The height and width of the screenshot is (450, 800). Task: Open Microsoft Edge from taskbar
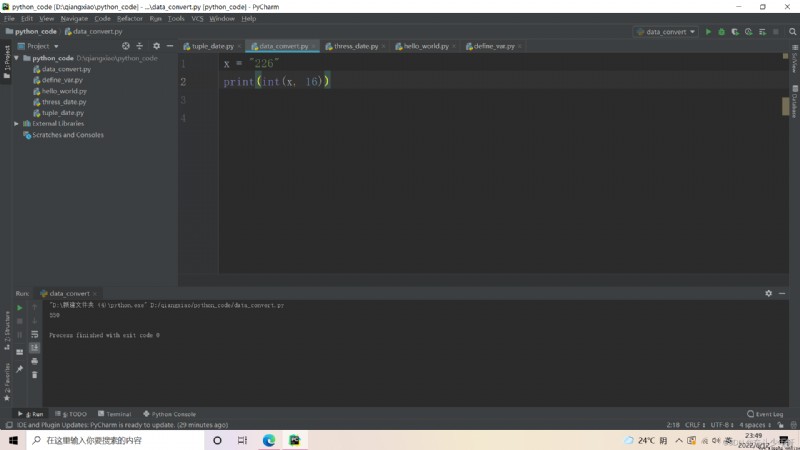coord(269,440)
